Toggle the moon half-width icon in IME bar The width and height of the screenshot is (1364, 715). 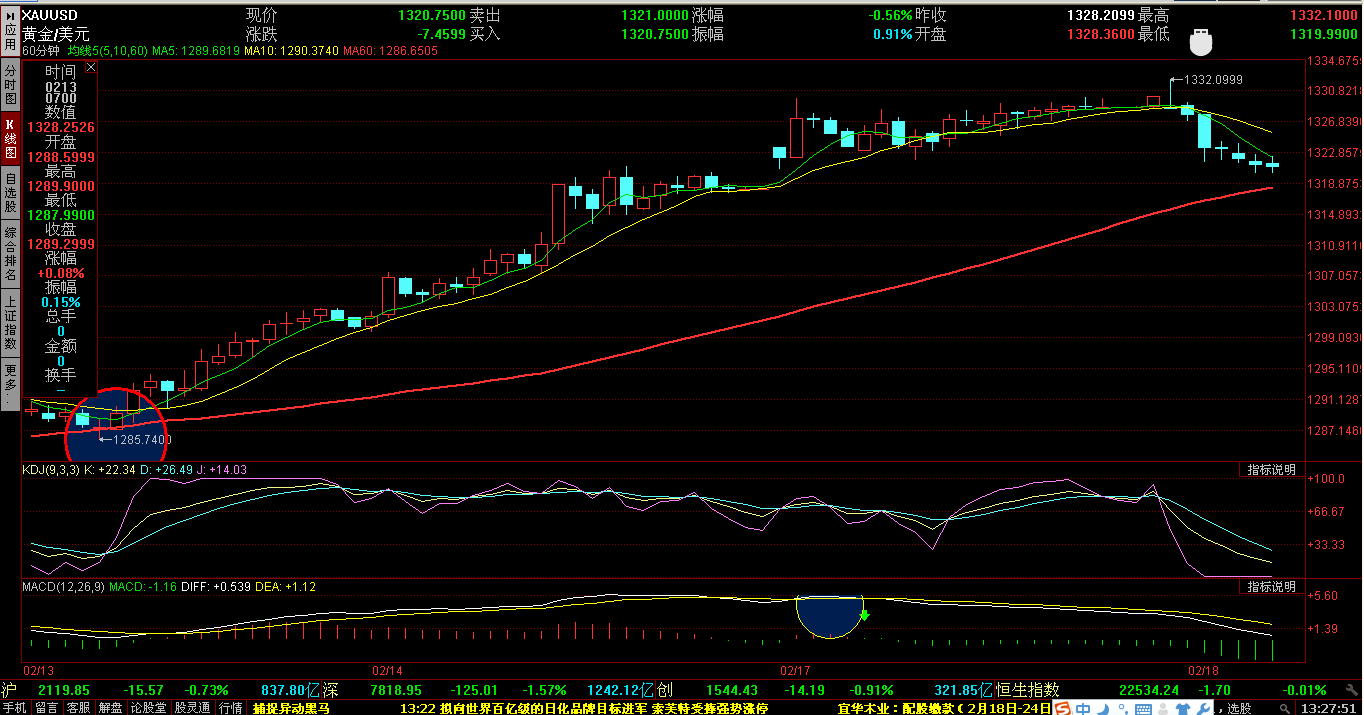1103,708
